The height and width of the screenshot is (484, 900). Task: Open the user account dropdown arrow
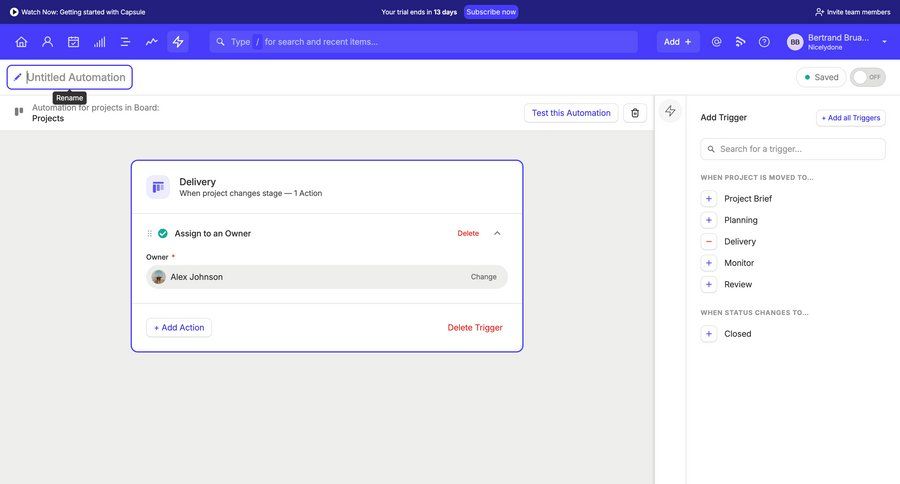point(884,42)
